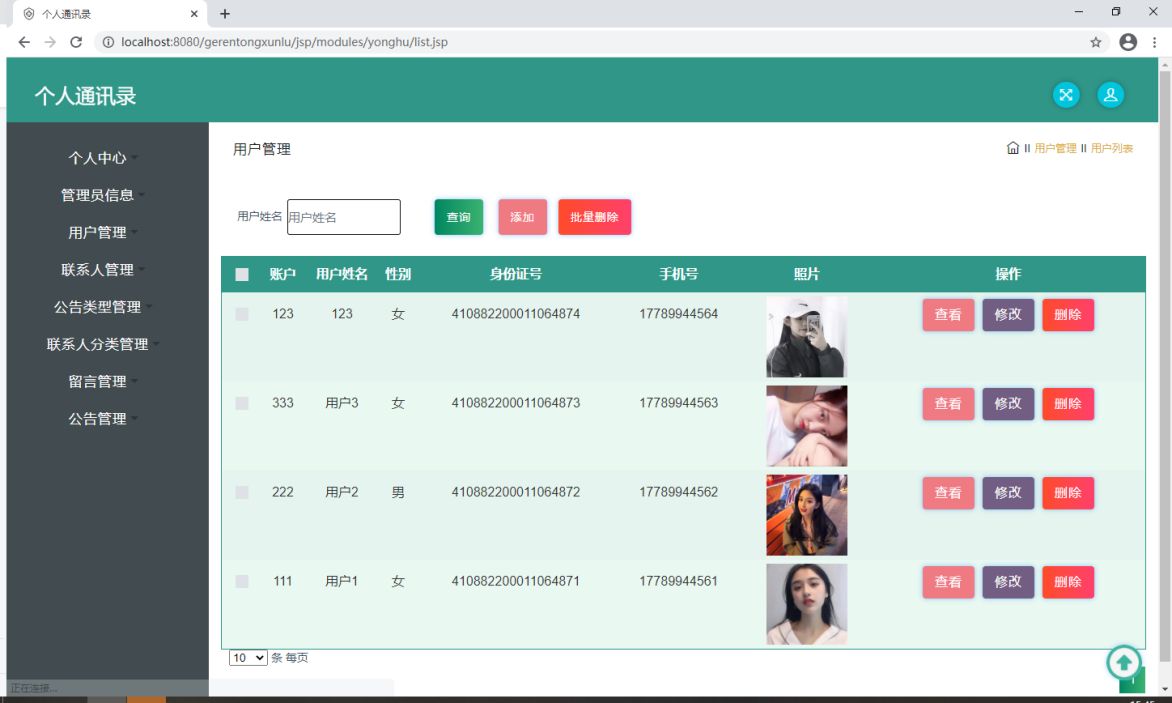Click the scroll-to-top arrow icon
The image size is (1172, 703).
click(1123, 662)
